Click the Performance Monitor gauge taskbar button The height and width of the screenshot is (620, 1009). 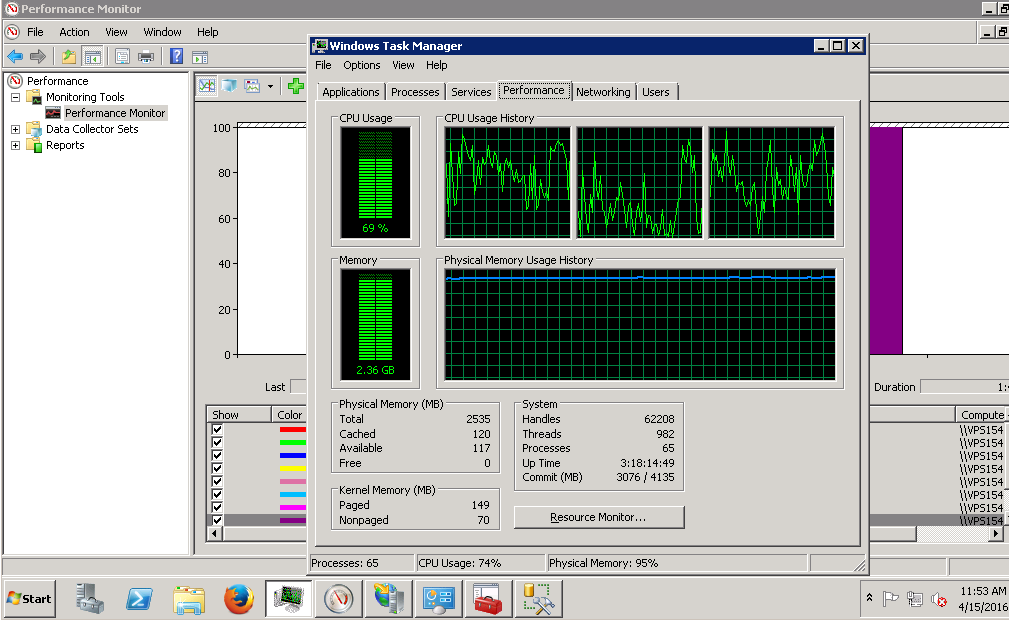[x=338, y=599]
